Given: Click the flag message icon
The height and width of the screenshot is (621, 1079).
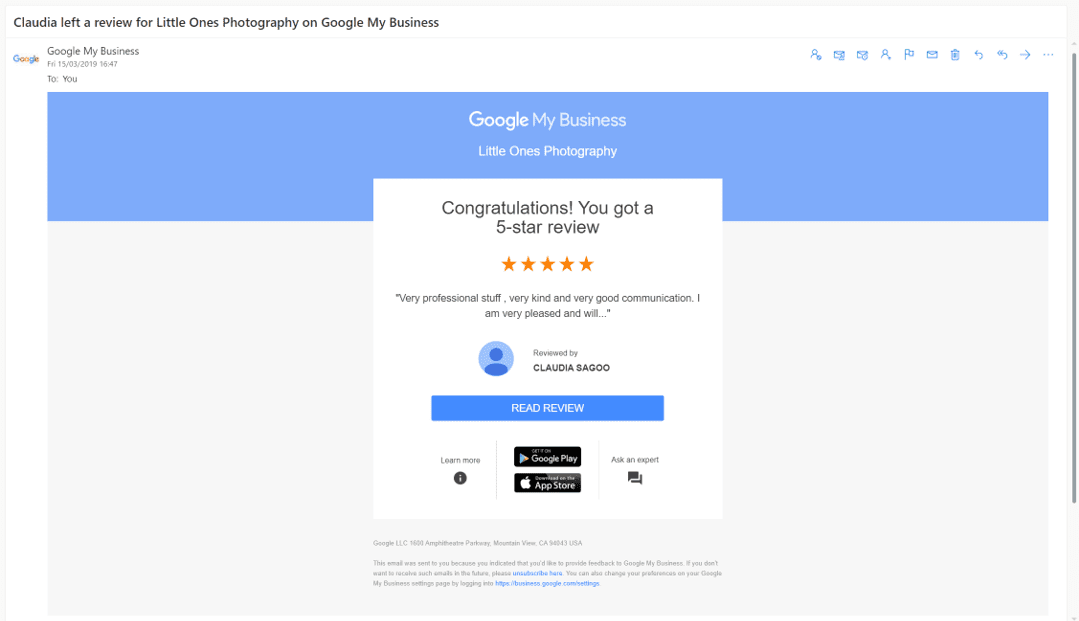Looking at the screenshot, I should [x=909, y=55].
